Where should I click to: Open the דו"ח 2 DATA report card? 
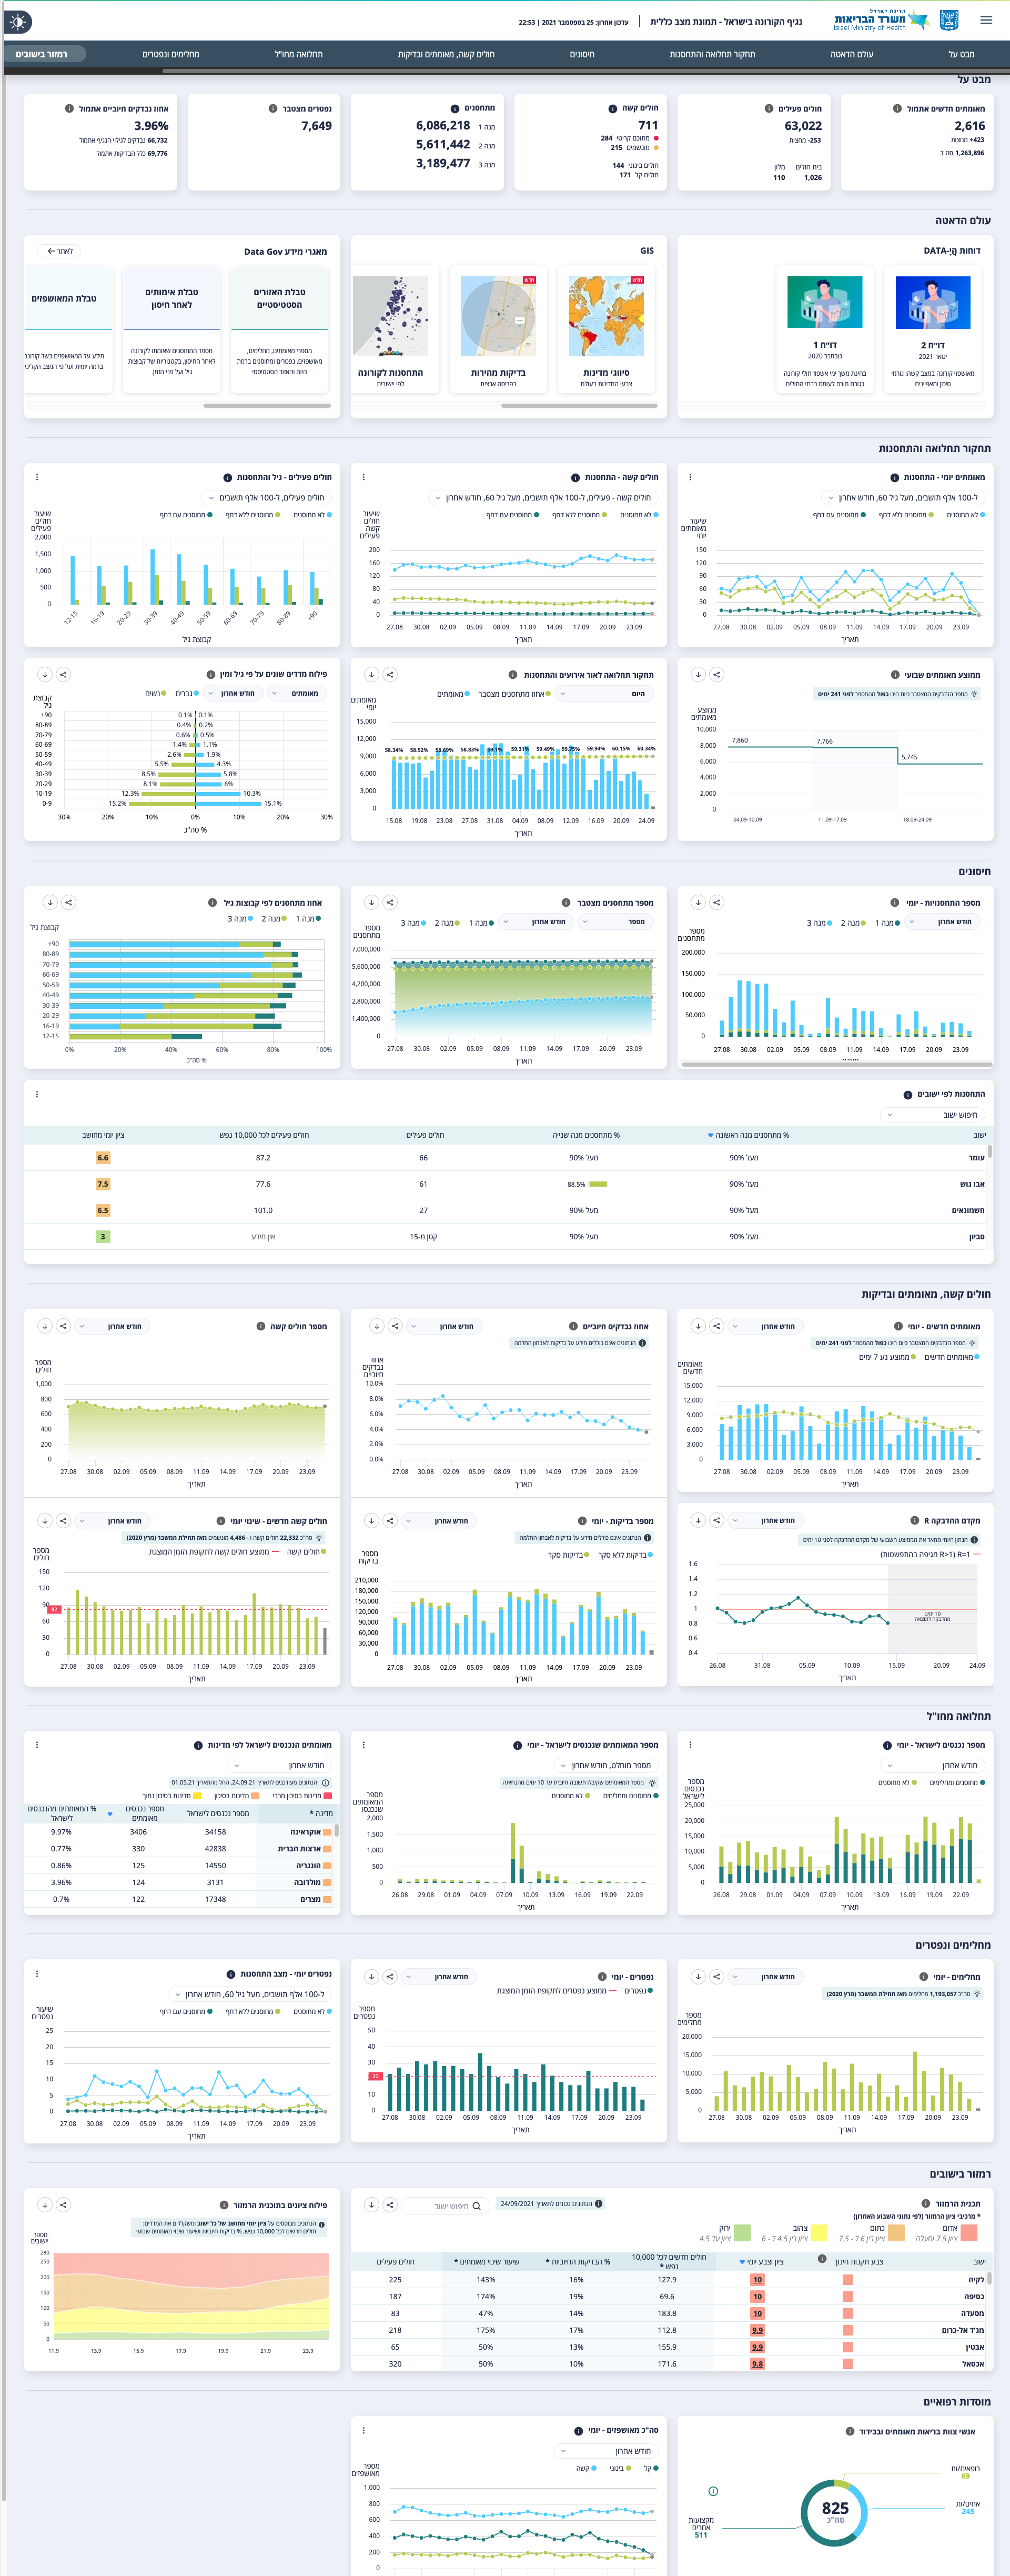932,330
